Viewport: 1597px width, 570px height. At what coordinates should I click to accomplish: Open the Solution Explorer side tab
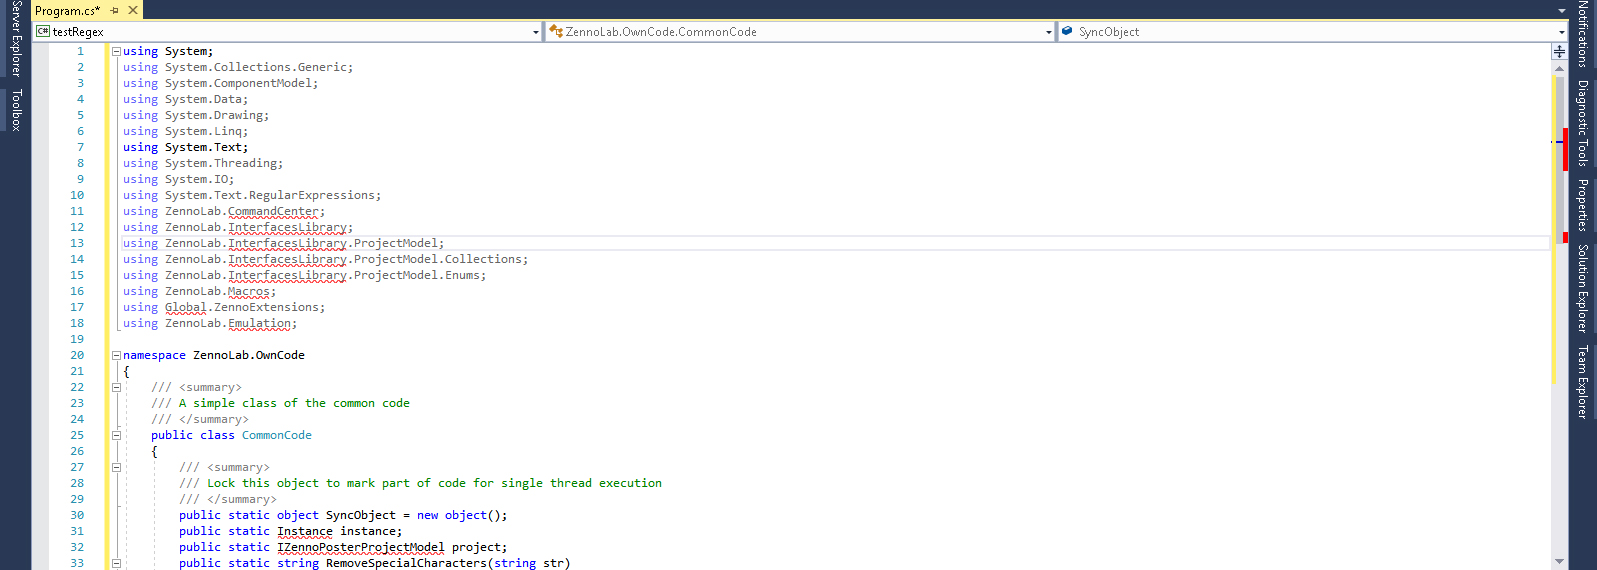click(x=1582, y=288)
